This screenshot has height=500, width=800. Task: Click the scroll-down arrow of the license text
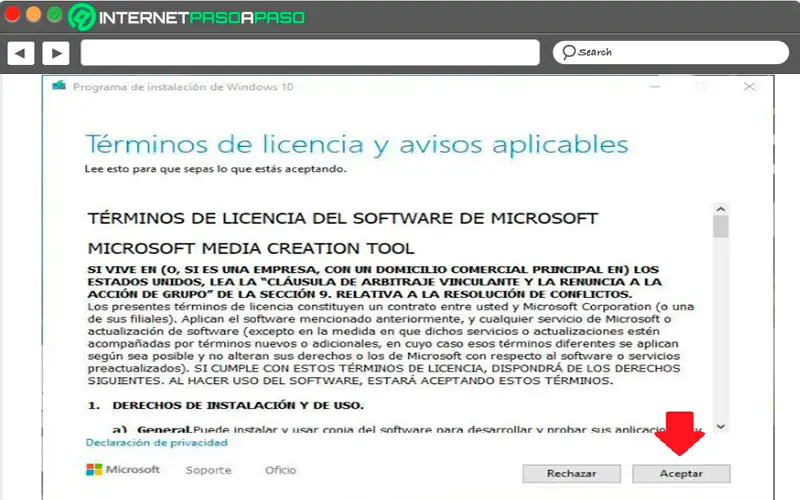point(720,427)
